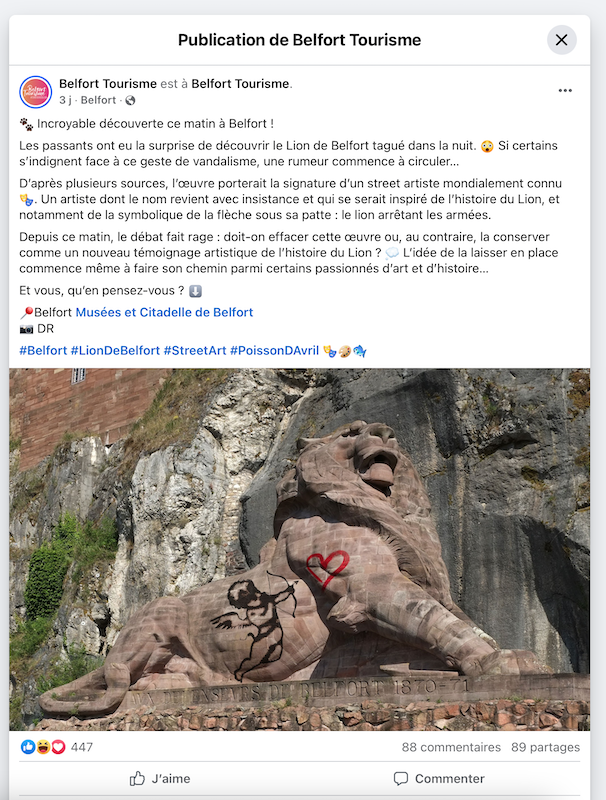Open the Lion de Belfort photo
Viewport: 606px width, 800px height.
299,549
